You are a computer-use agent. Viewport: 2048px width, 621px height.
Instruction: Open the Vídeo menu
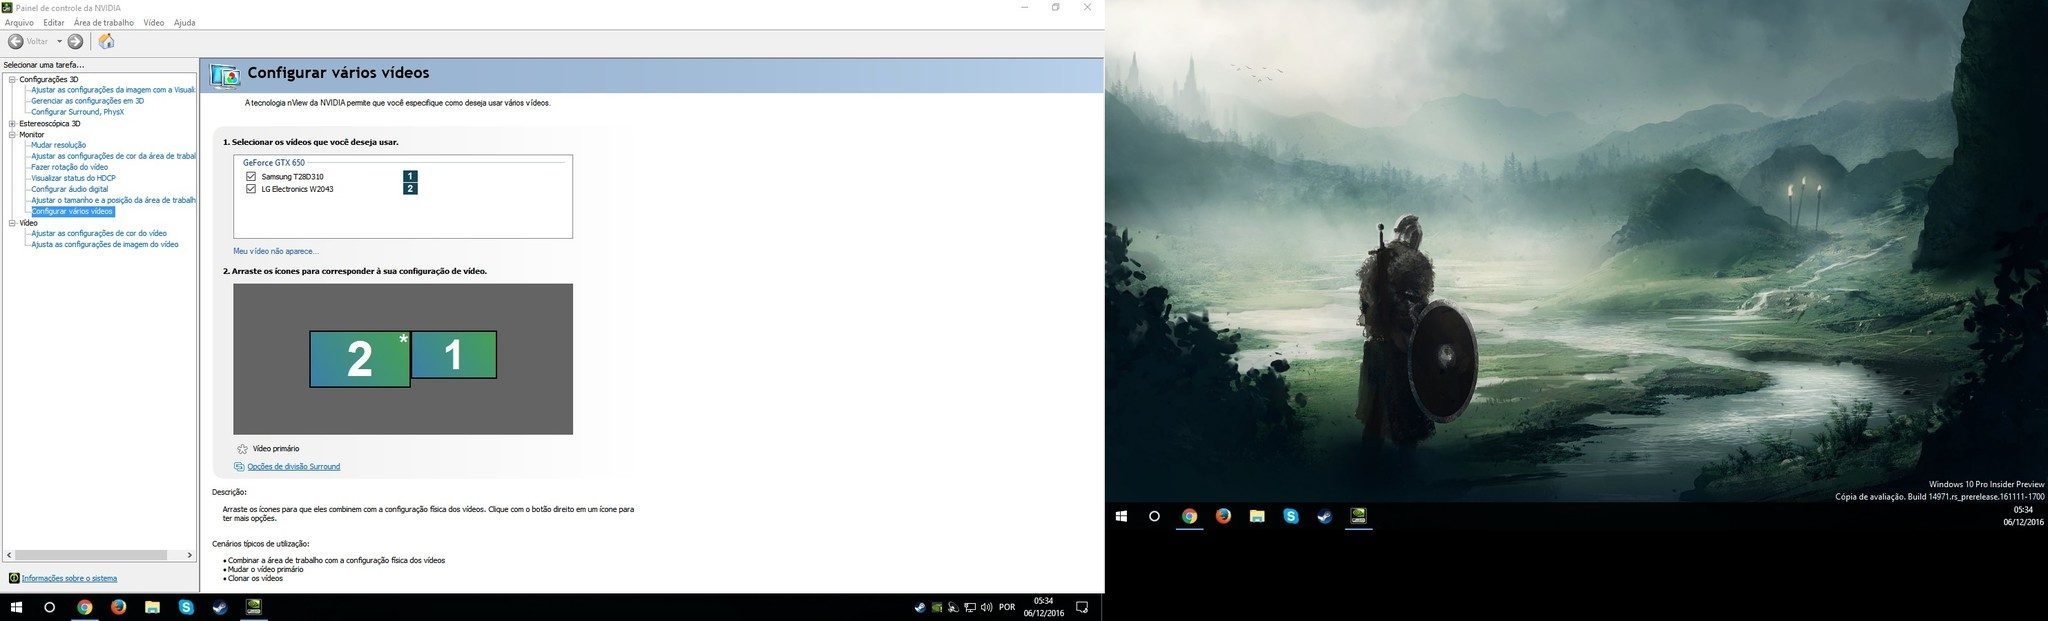[154, 22]
